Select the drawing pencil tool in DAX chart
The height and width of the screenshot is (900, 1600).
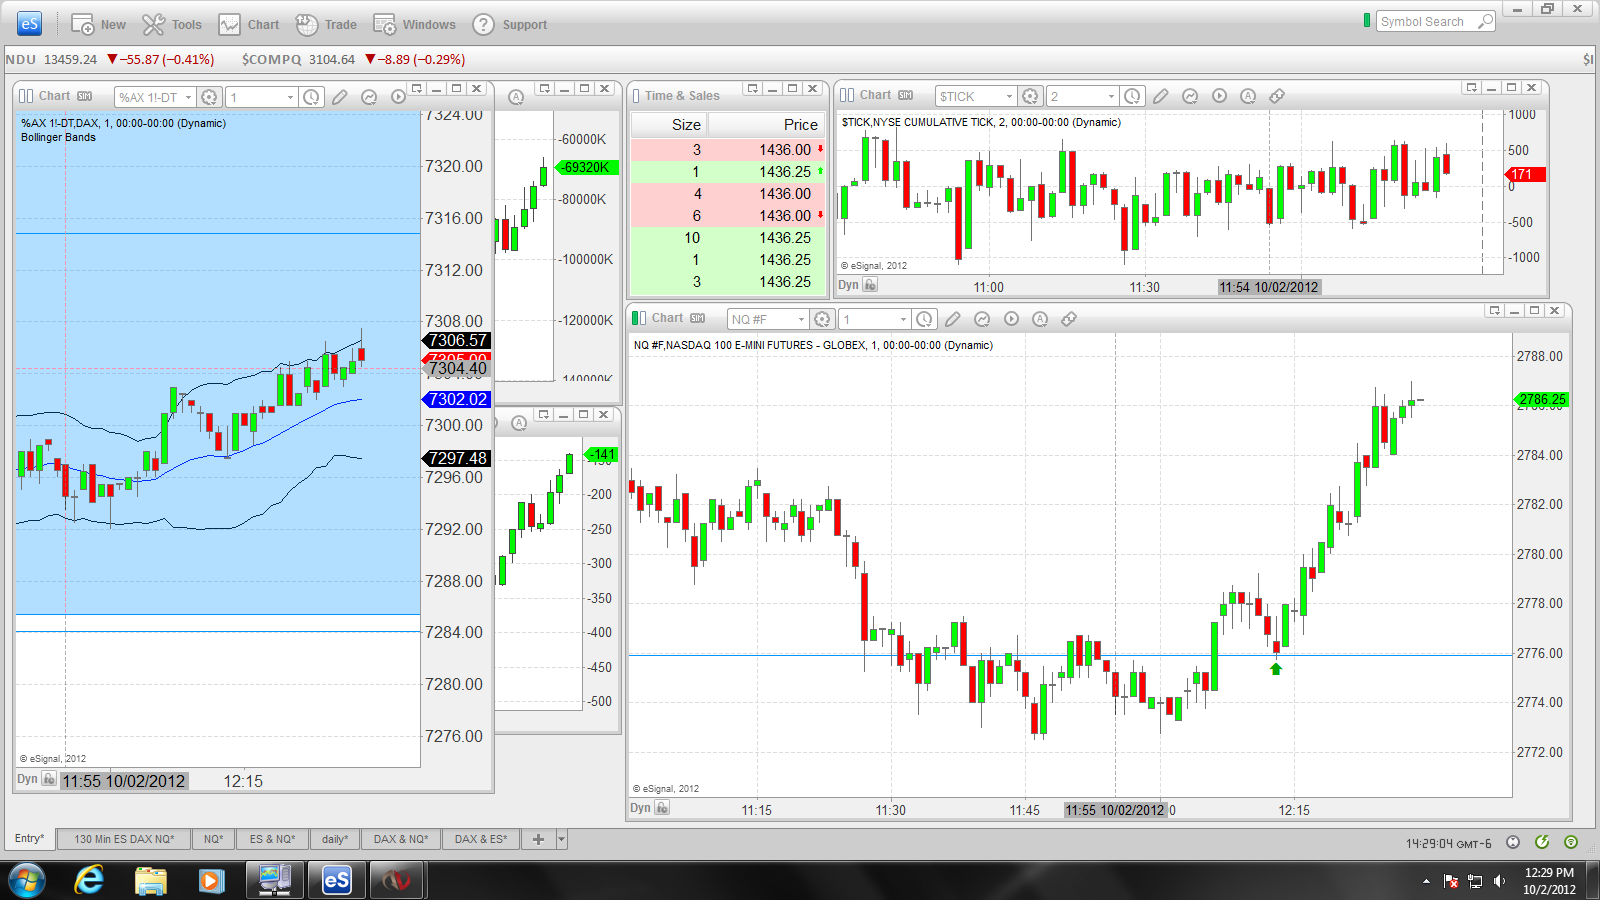(x=340, y=97)
